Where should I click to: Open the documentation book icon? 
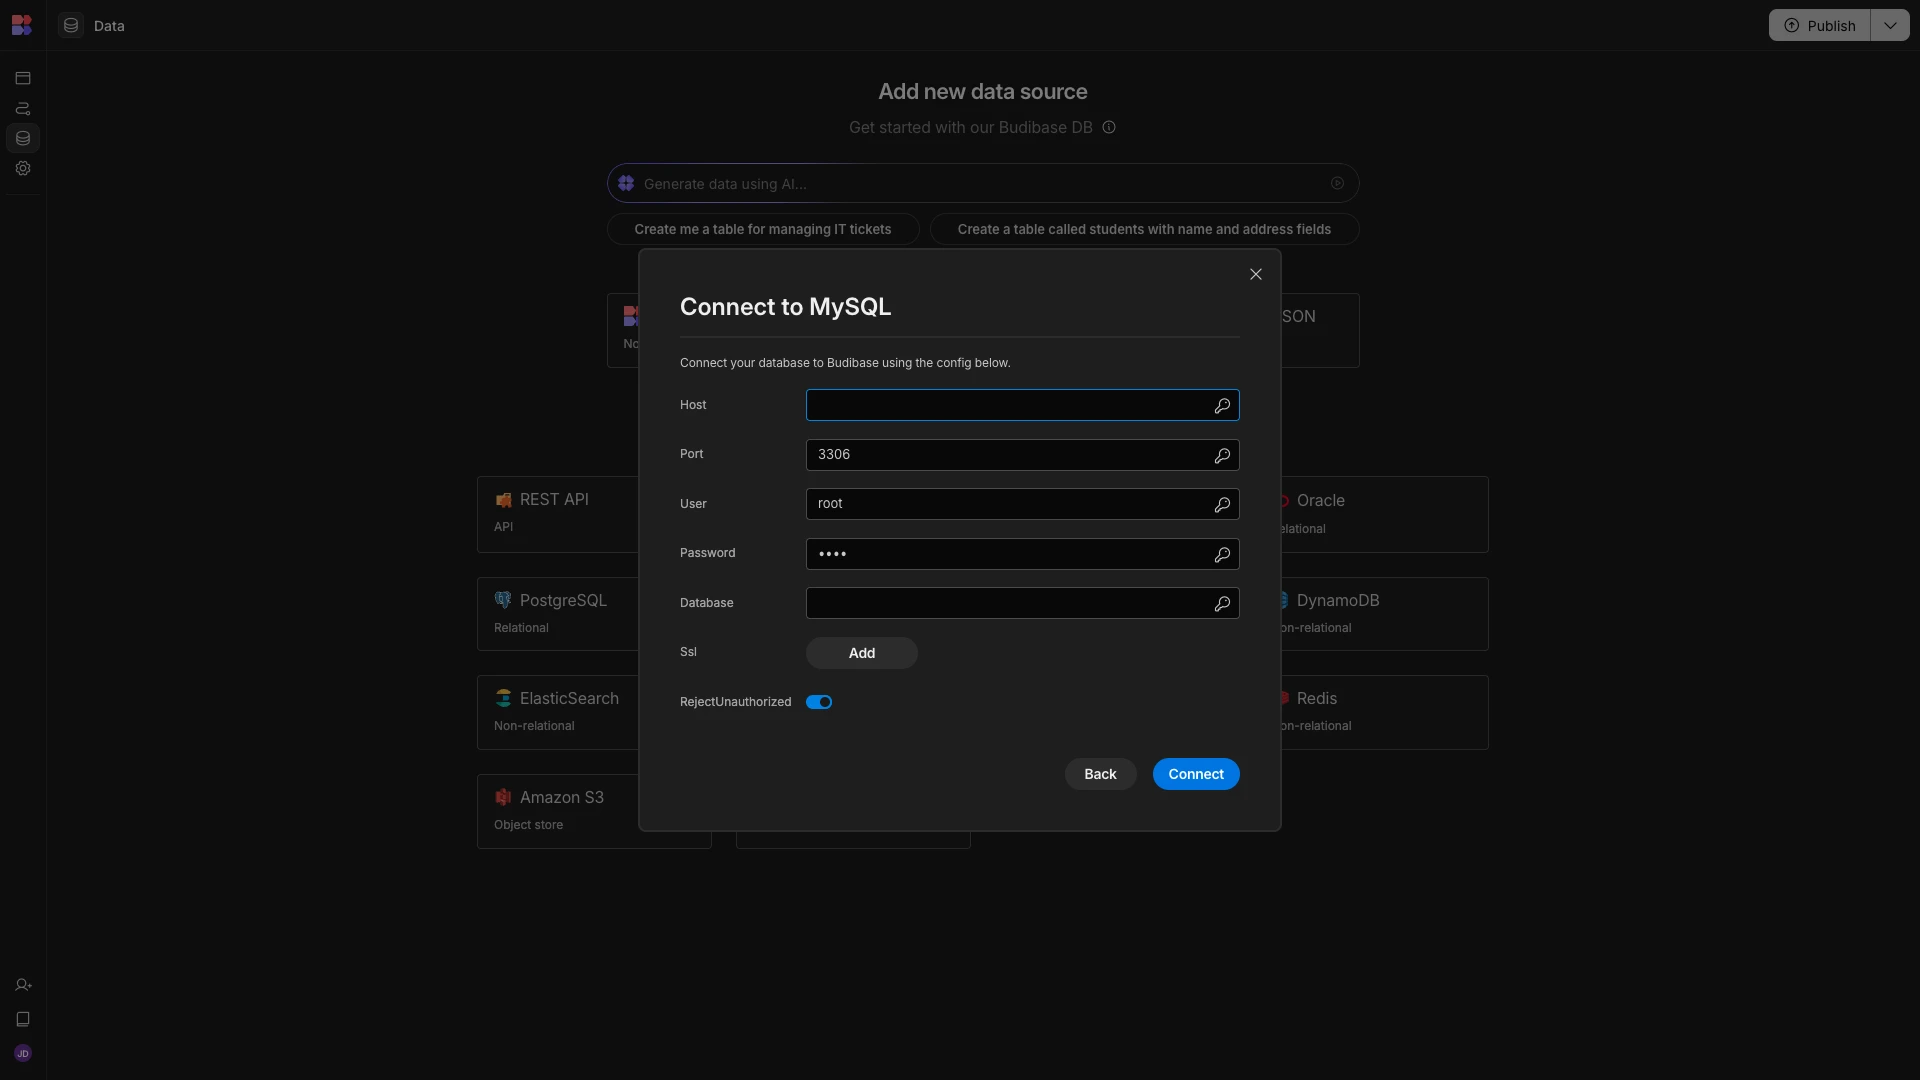[x=23, y=1019]
